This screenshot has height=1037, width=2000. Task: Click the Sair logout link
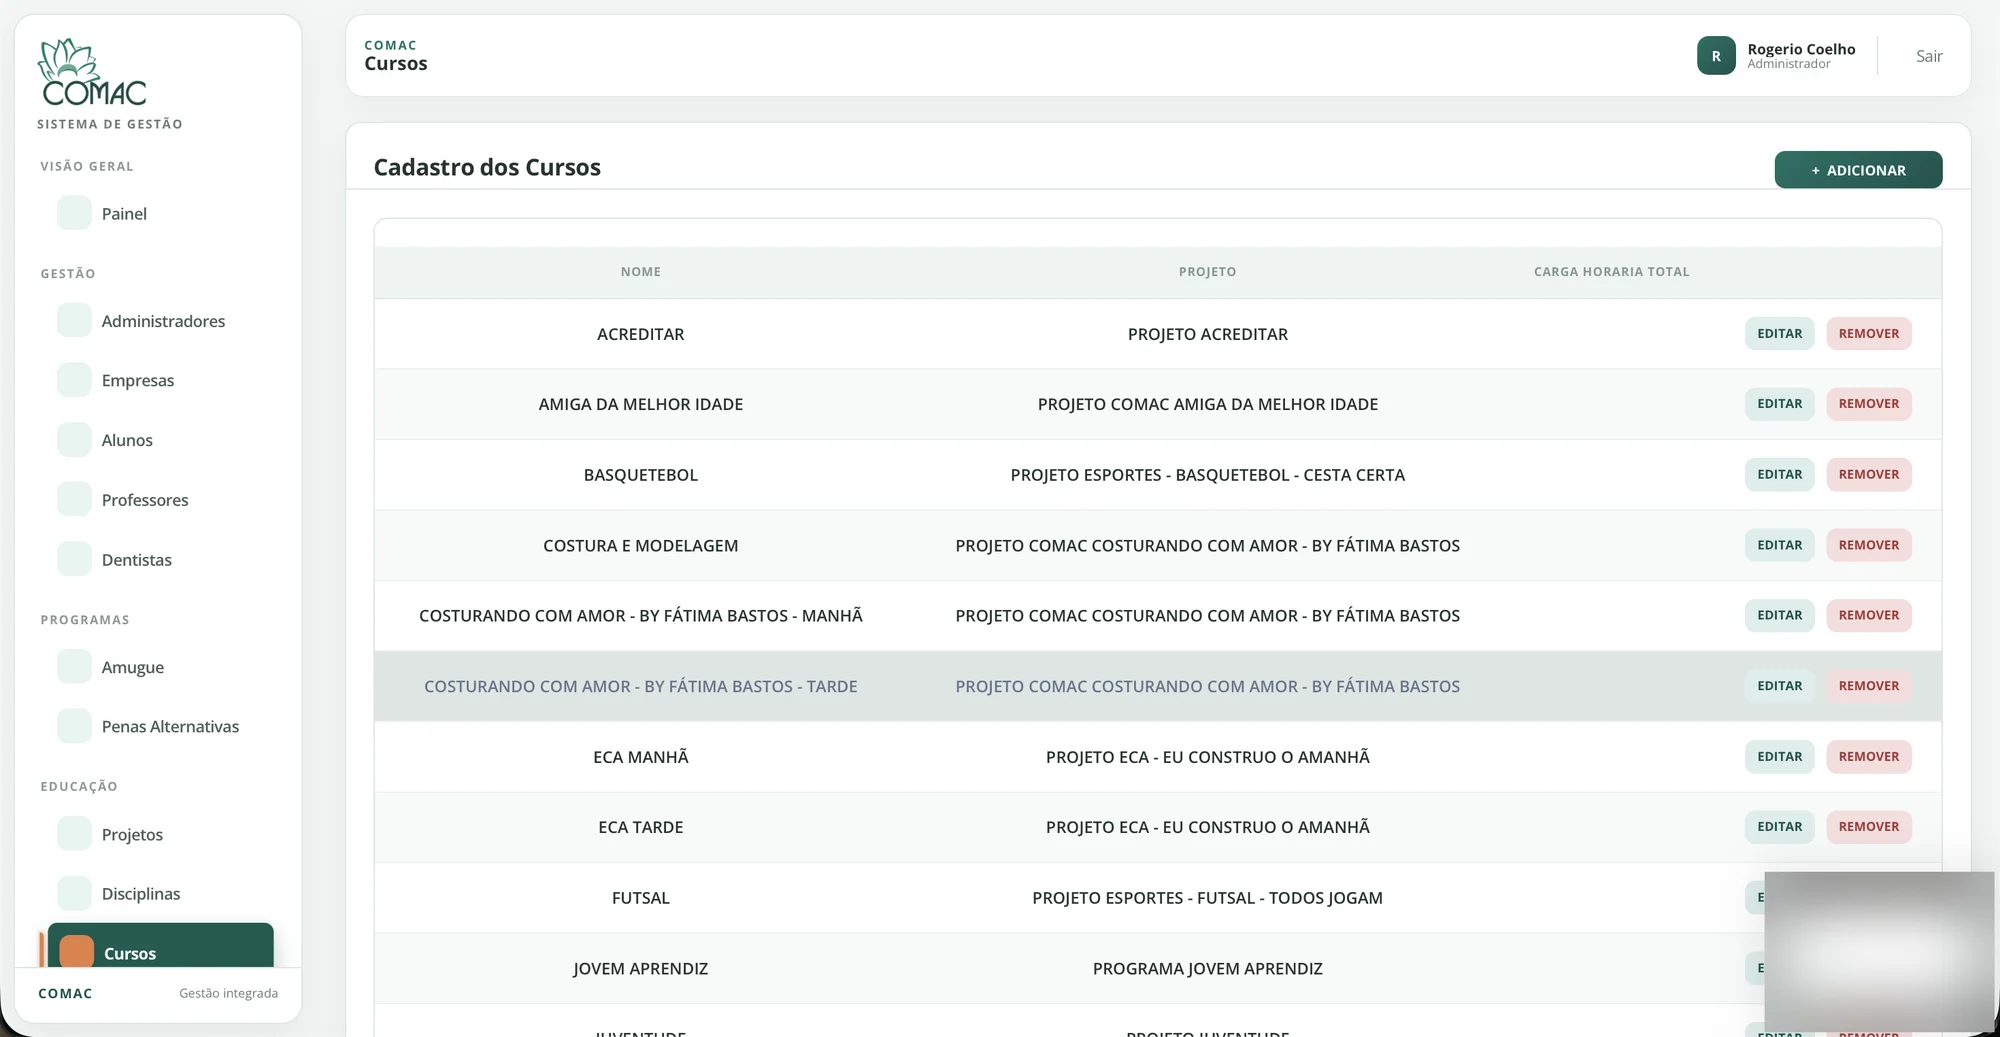pos(1929,56)
